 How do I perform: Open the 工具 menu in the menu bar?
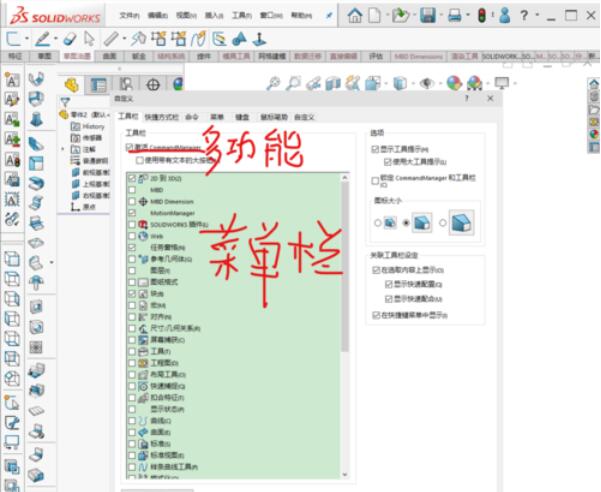241,16
